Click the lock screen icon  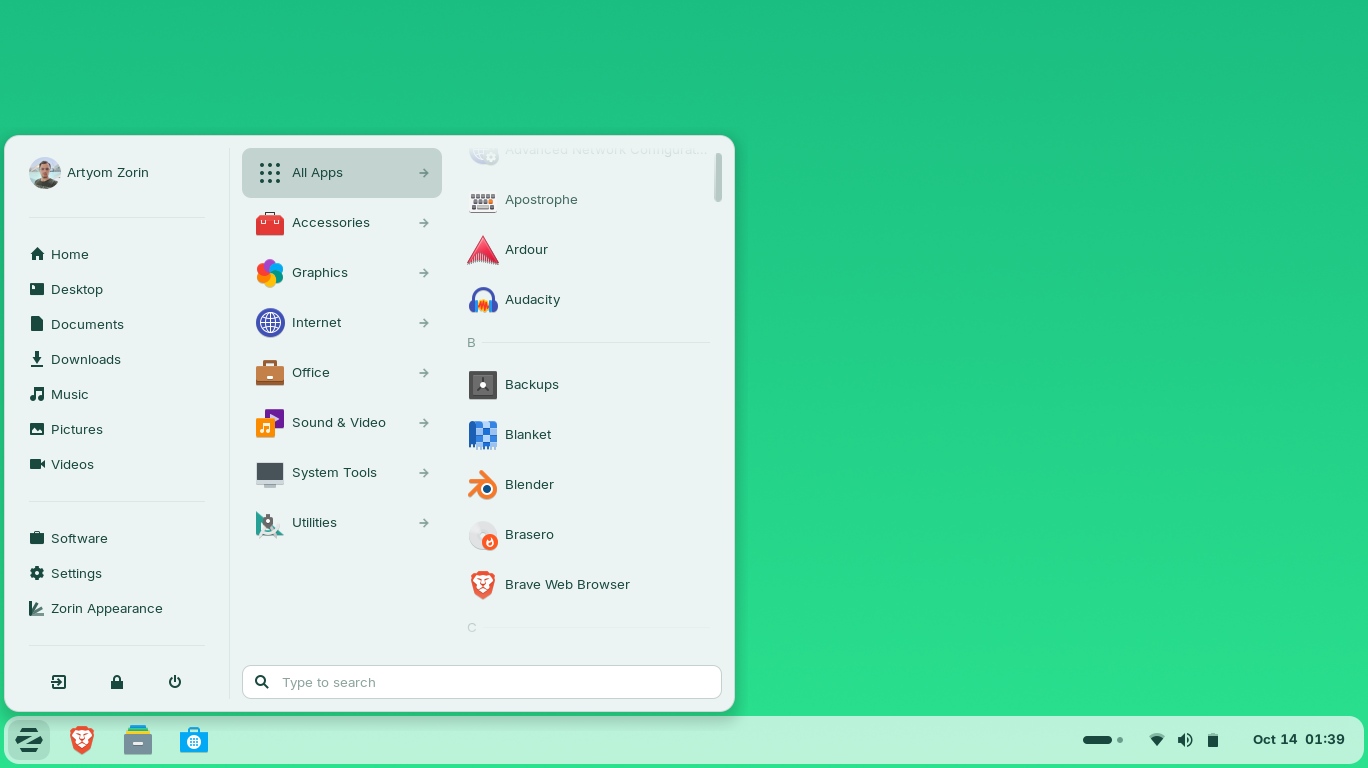click(117, 682)
